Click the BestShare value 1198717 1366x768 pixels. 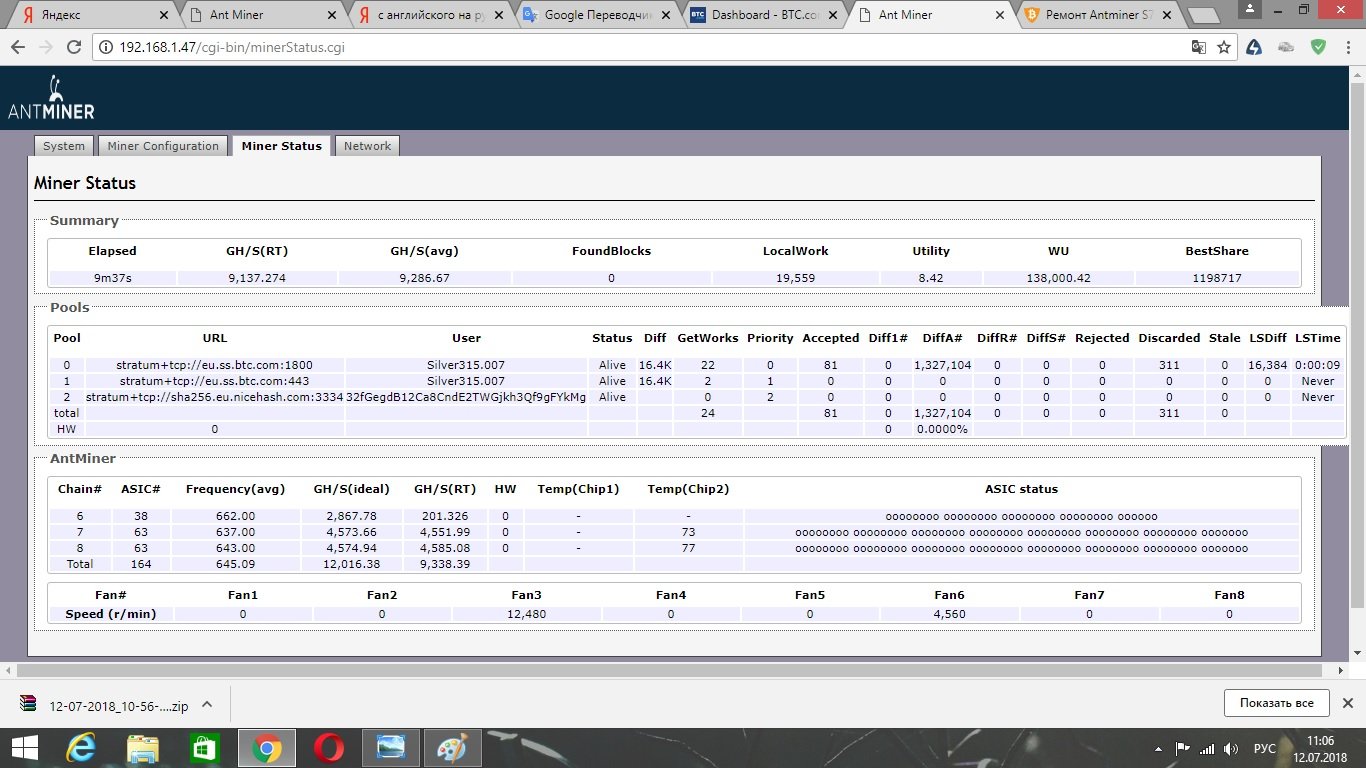[1217, 278]
